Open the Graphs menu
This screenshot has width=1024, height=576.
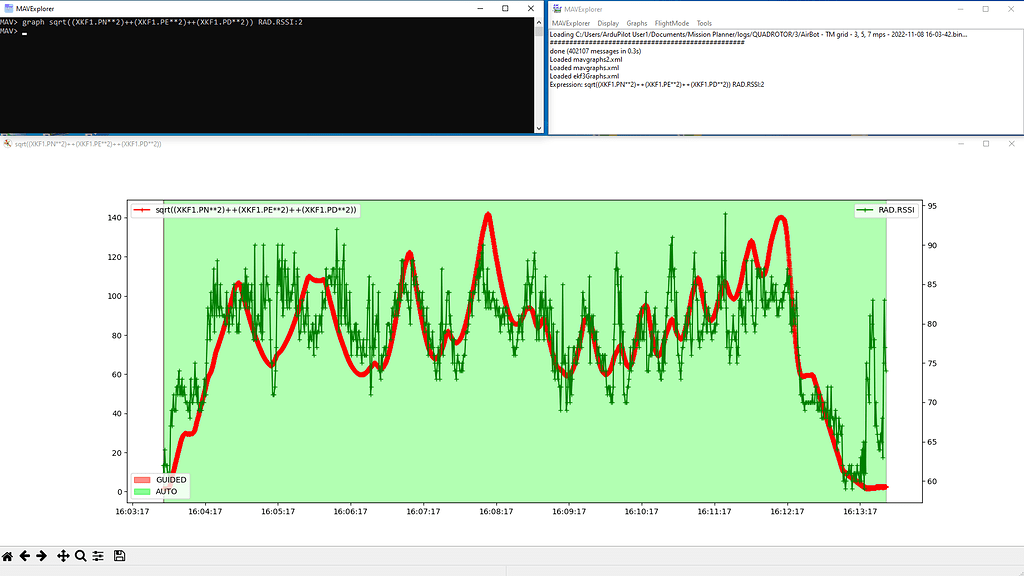[637, 22]
